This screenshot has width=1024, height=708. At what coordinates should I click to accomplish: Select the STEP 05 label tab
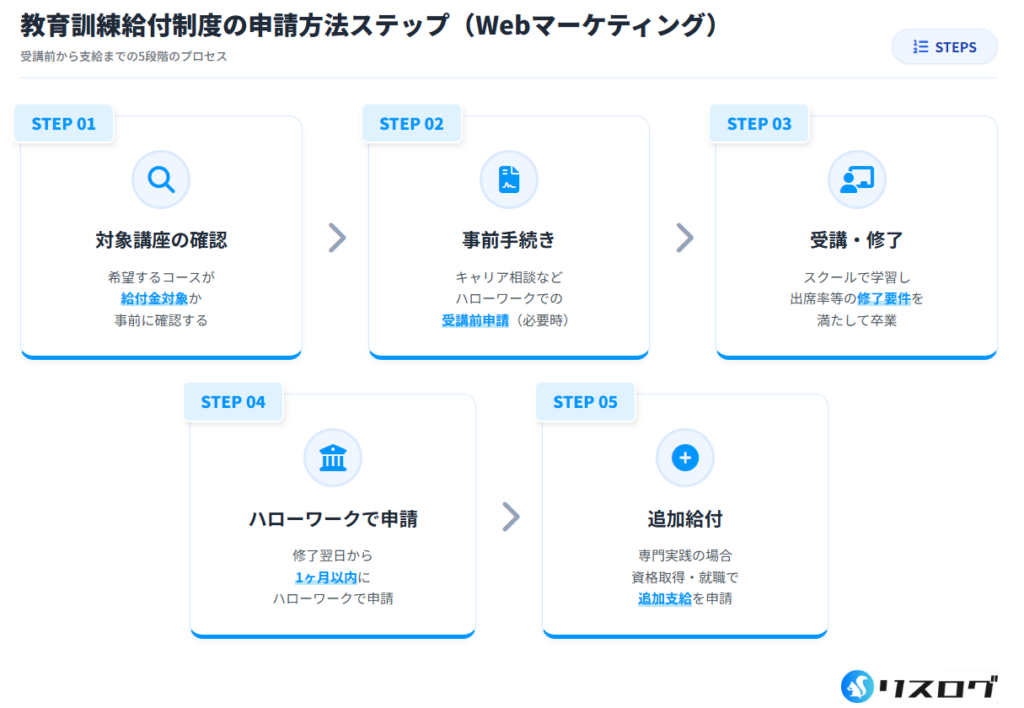click(585, 402)
